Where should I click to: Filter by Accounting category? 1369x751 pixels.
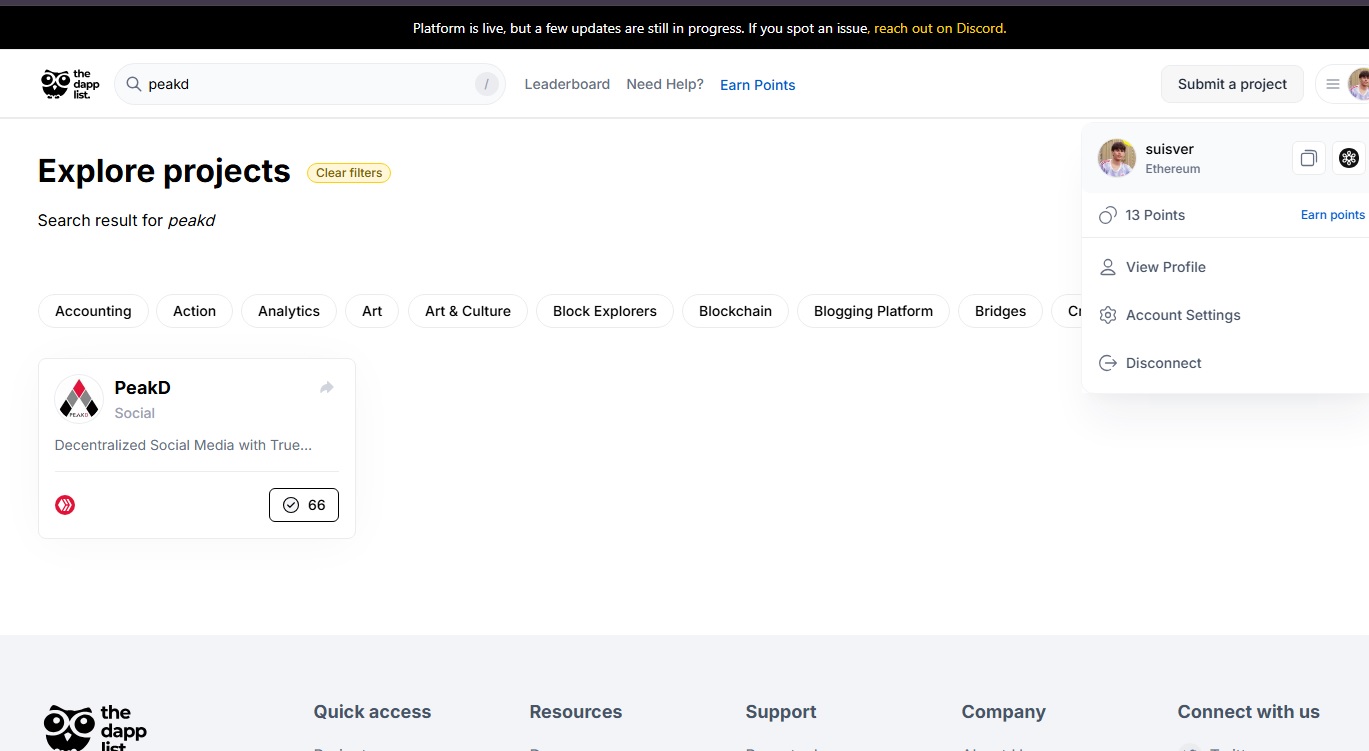click(93, 311)
